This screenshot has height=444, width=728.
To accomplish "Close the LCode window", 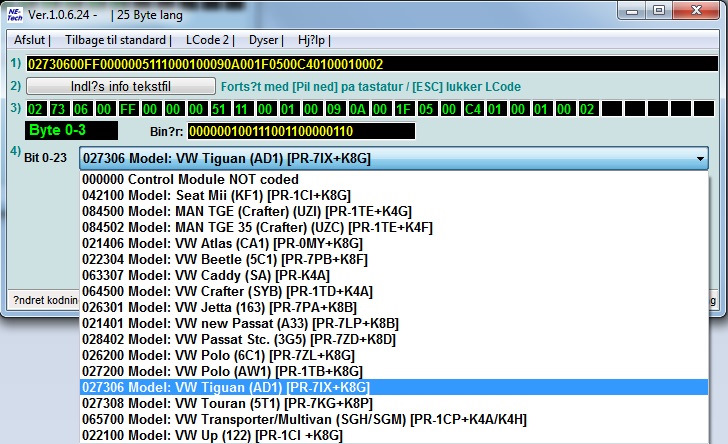I will (696, 11).
